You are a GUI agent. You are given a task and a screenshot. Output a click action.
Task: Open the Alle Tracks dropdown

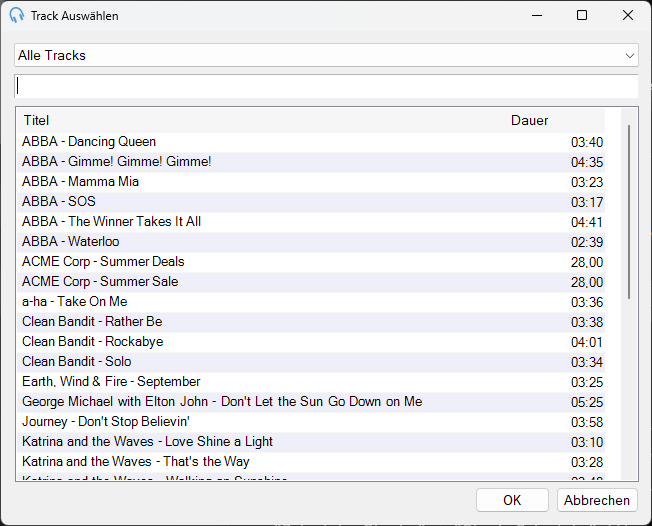pyautogui.click(x=326, y=55)
